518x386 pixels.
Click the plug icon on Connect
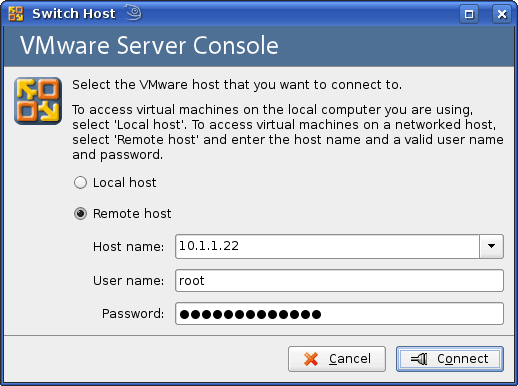[x=419, y=359]
